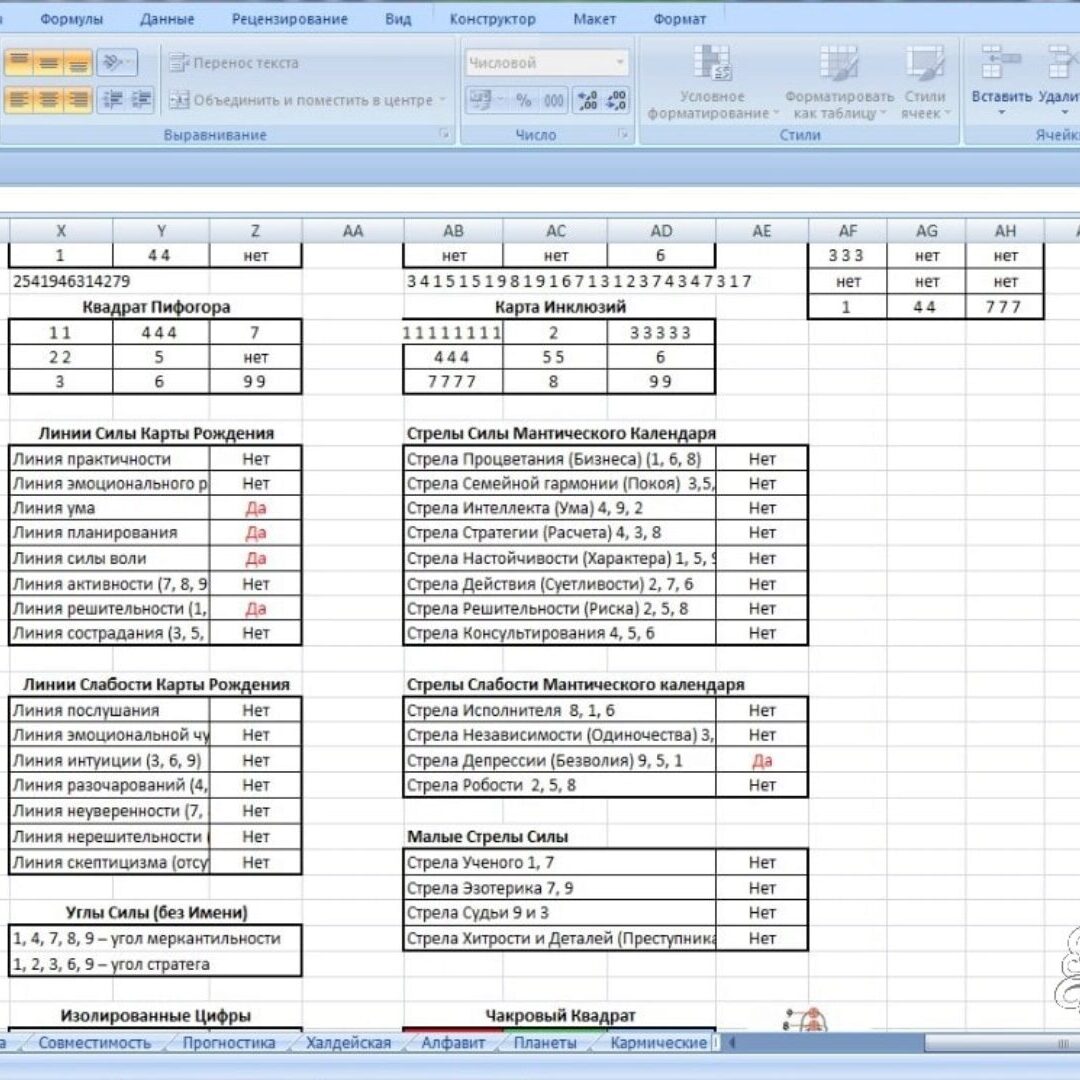Apply thousands separator format (000)
The width and height of the screenshot is (1080, 1080).
(x=553, y=100)
